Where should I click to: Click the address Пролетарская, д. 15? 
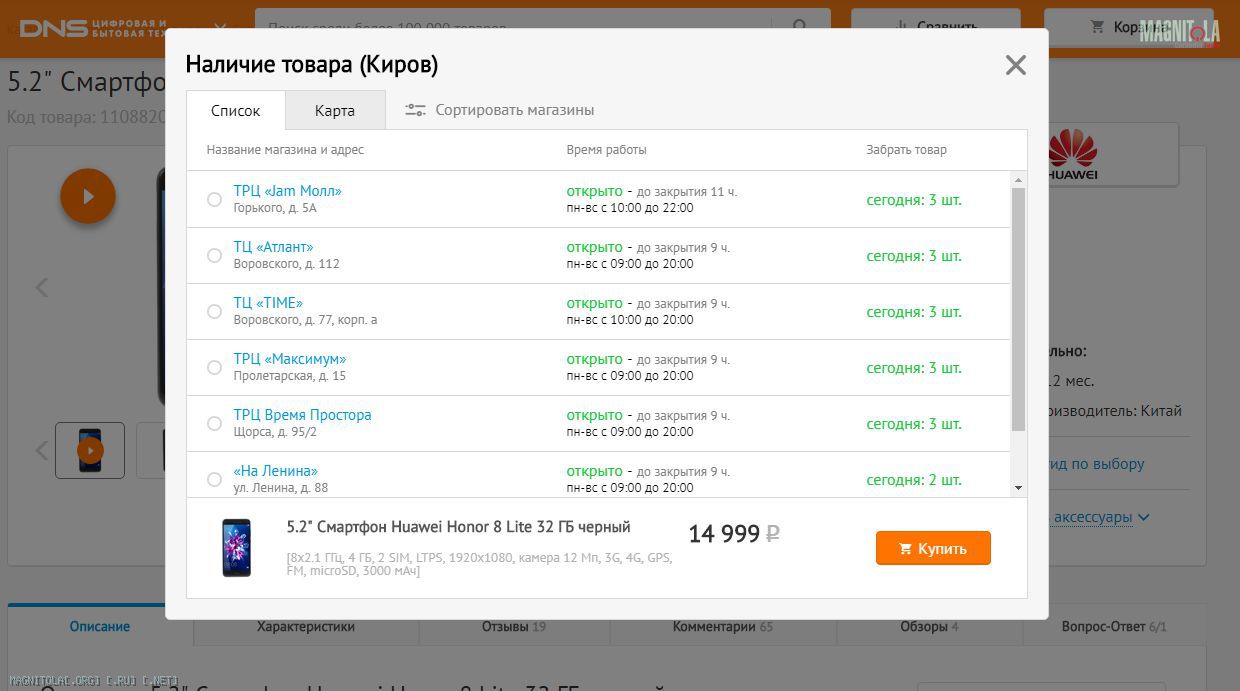coord(289,376)
